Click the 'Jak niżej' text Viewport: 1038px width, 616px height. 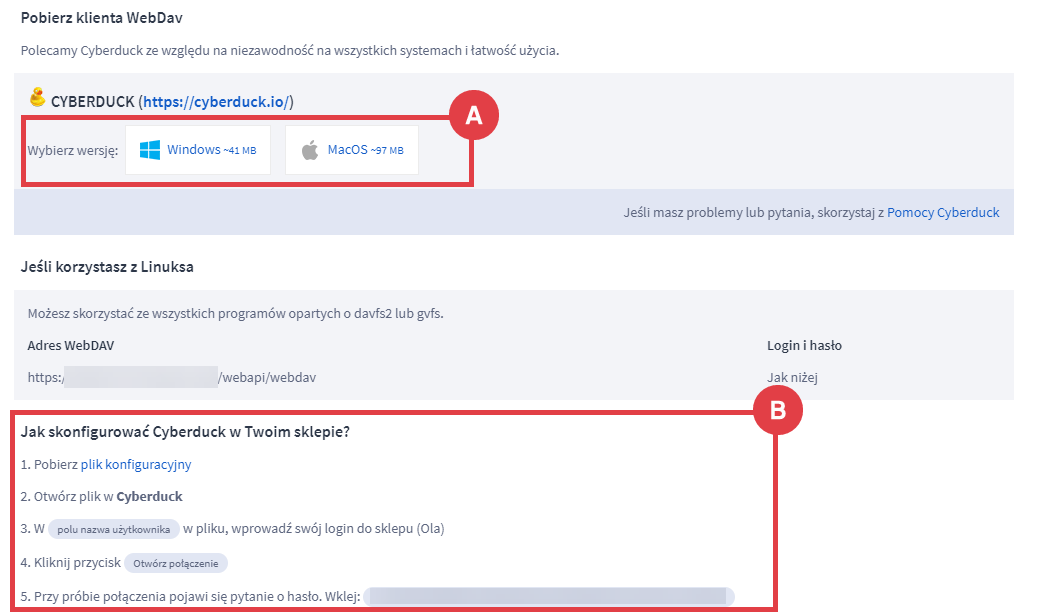793,377
